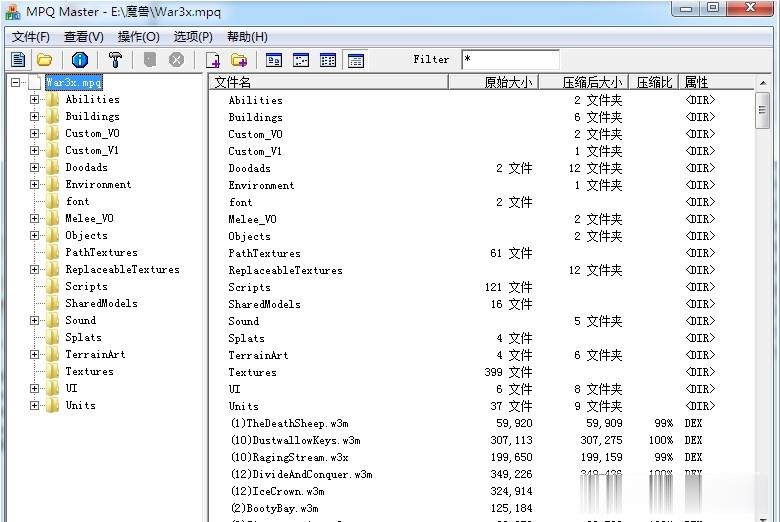
Task: Select (12)DivideAndConquer.w3m in file list
Action: point(301,474)
